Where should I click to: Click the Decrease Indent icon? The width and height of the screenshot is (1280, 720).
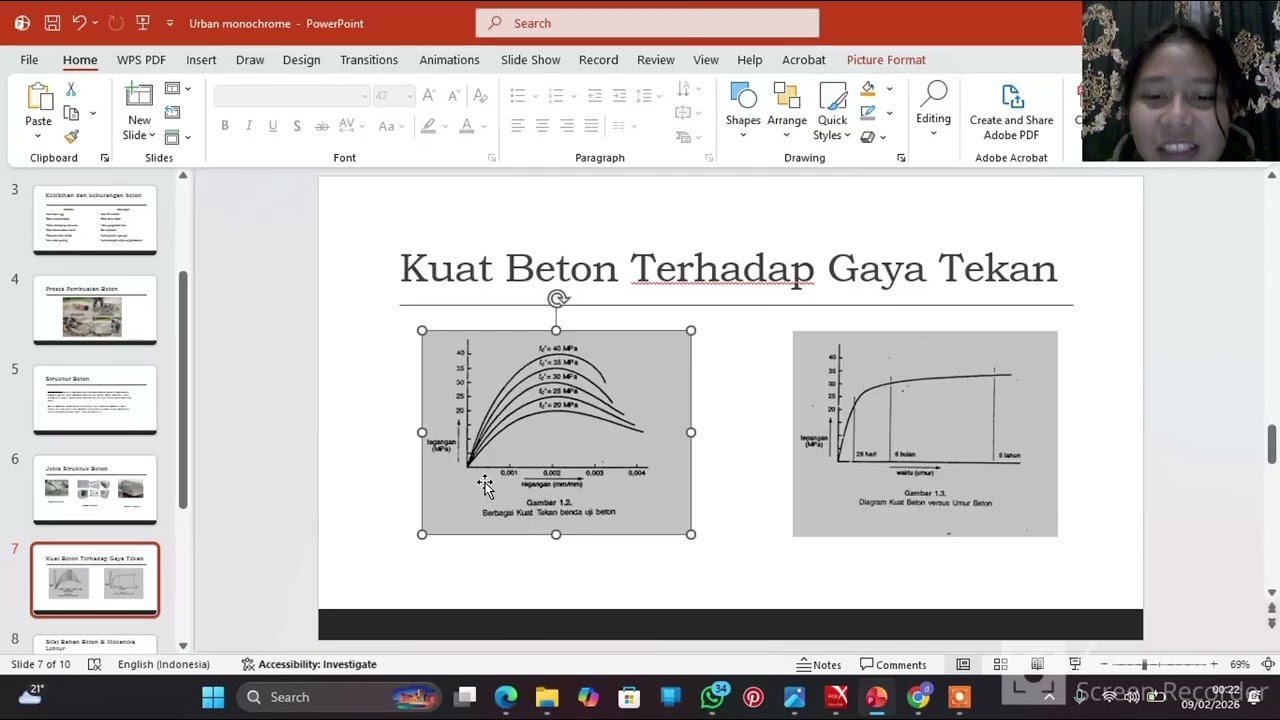(594, 96)
